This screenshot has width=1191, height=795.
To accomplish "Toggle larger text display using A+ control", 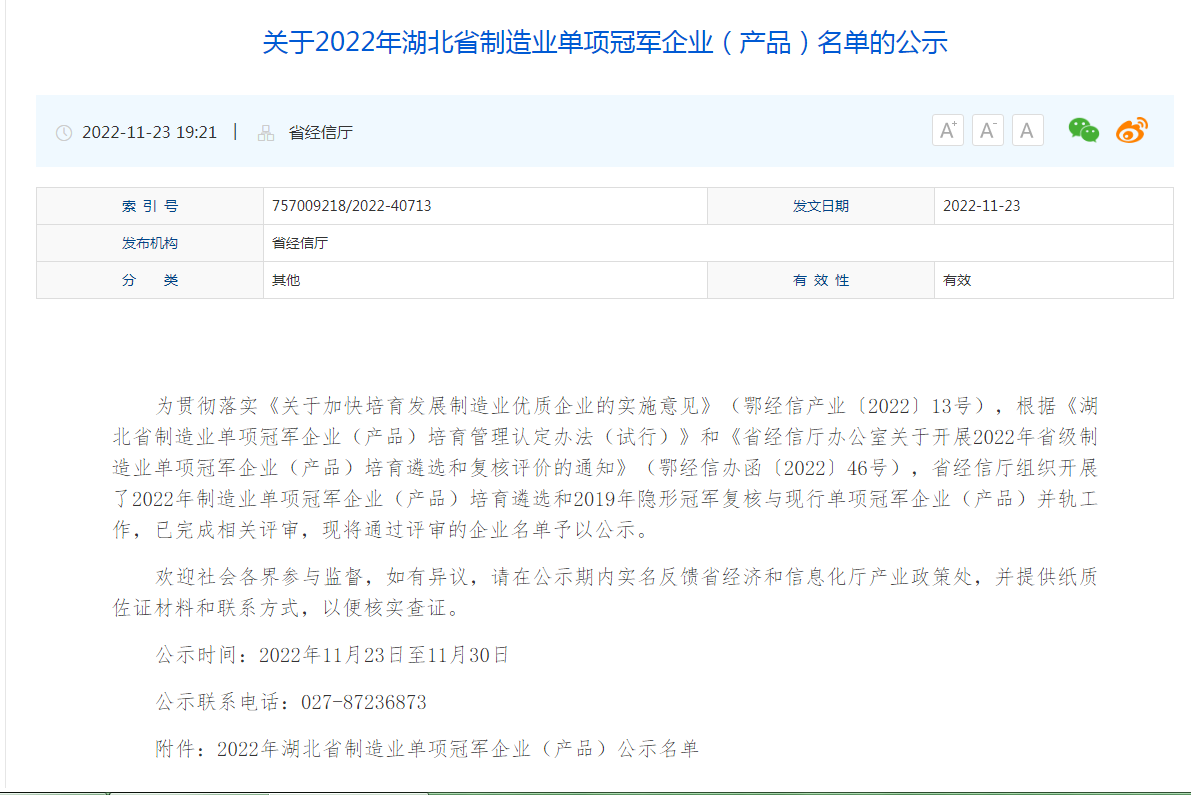I will point(947,130).
